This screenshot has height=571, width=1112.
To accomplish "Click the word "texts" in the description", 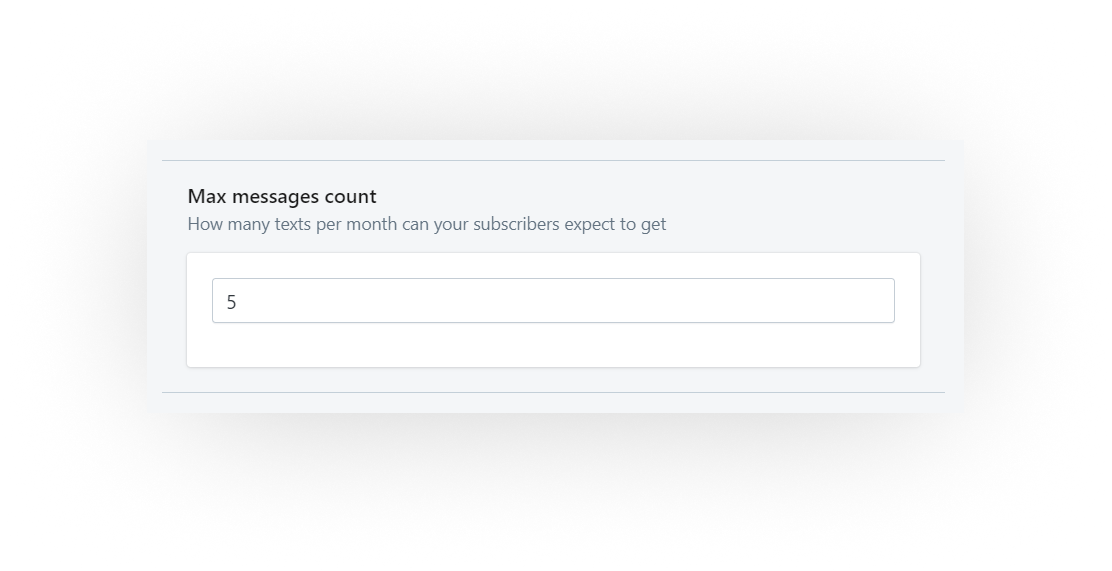I will click(x=293, y=224).
